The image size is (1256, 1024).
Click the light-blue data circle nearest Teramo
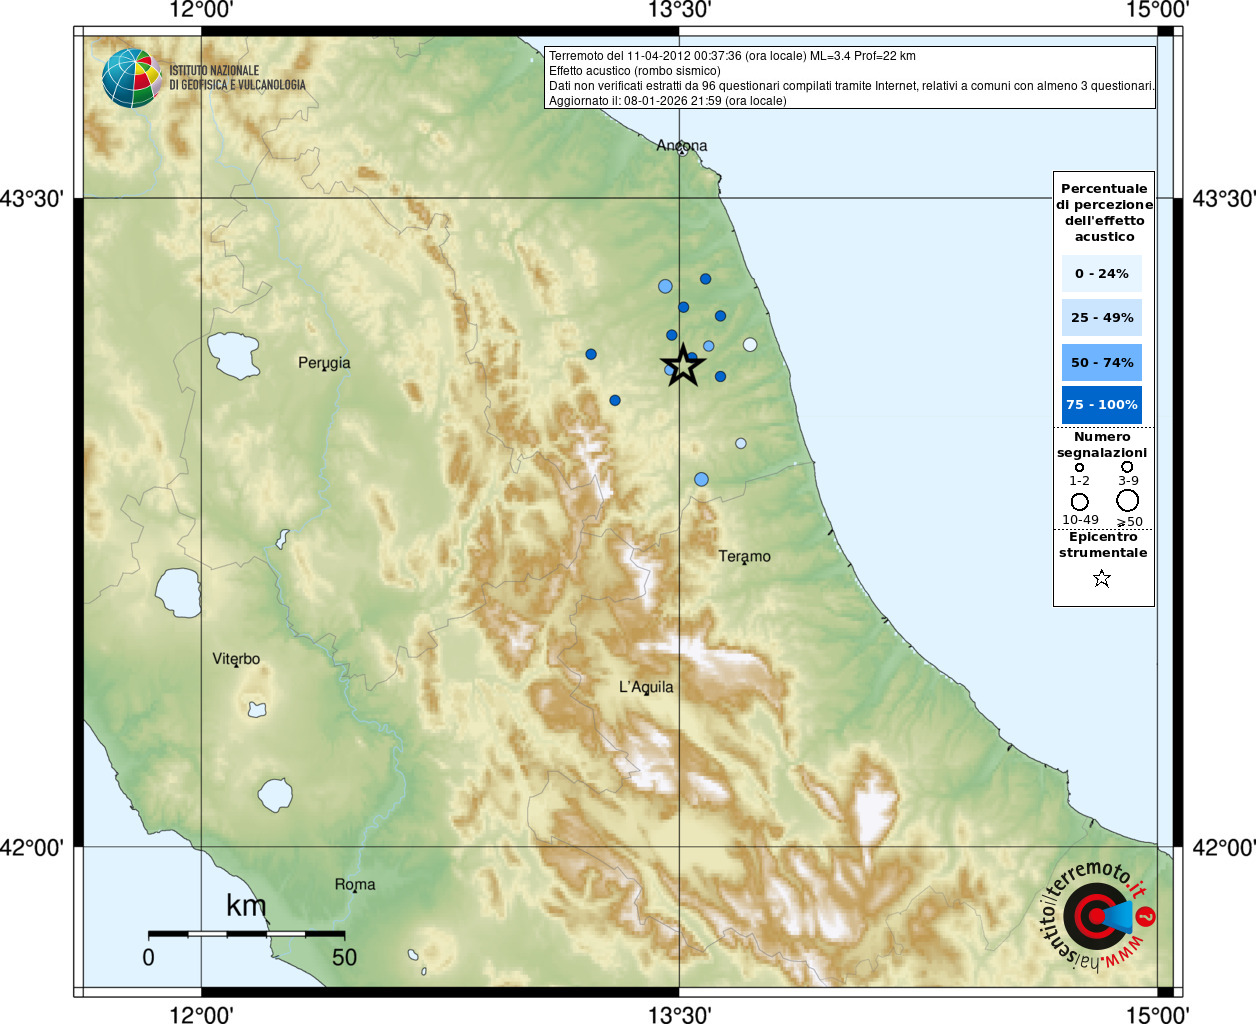click(701, 480)
